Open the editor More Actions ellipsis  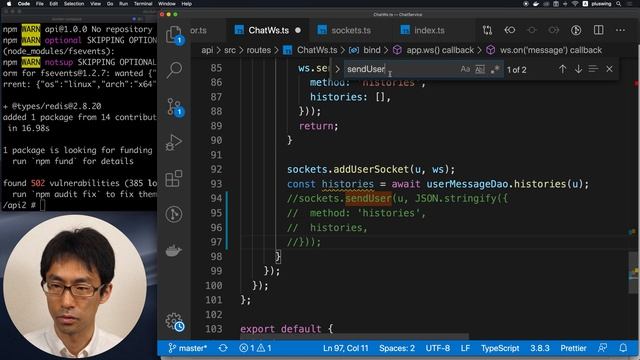pos(620,30)
